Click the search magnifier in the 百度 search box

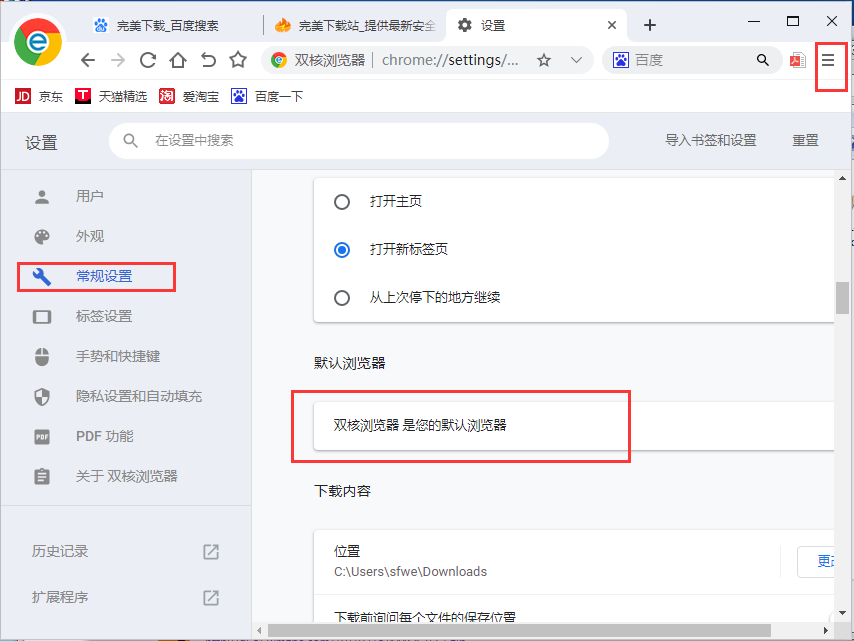click(x=763, y=60)
